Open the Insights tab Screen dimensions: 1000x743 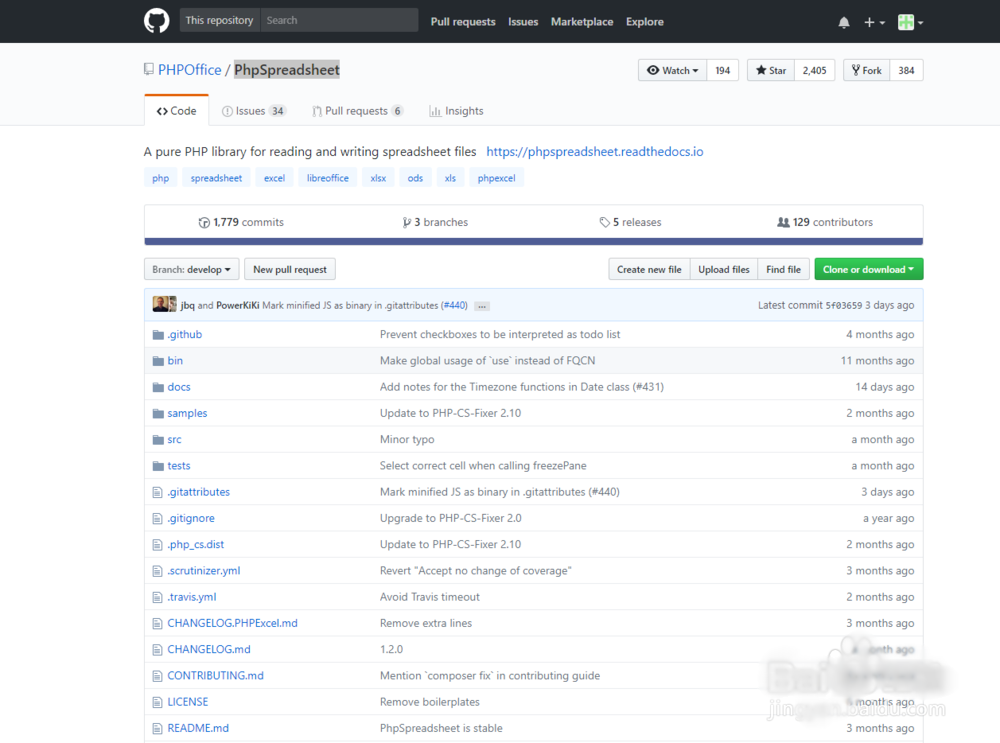(456, 111)
